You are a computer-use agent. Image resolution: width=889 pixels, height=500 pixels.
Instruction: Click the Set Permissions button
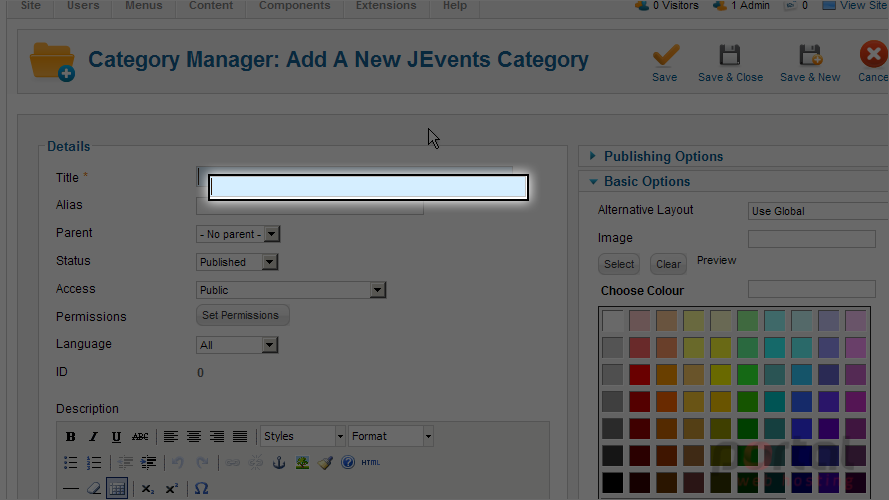[243, 315]
